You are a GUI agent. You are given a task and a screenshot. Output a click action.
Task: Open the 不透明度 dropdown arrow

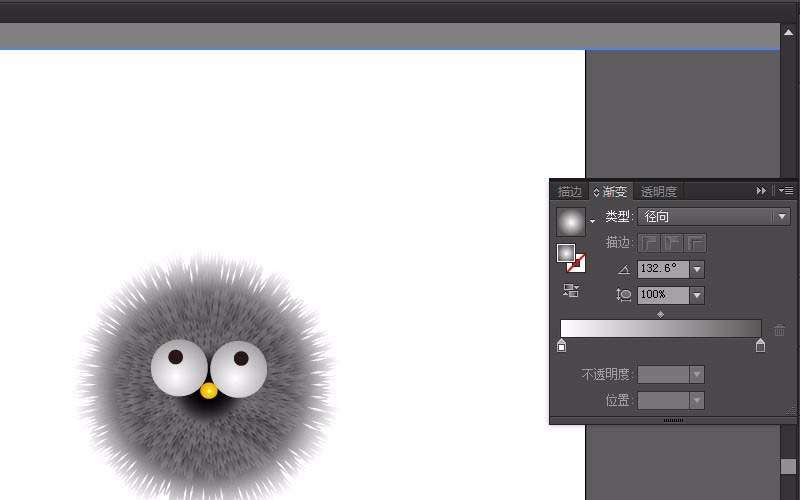click(x=697, y=374)
